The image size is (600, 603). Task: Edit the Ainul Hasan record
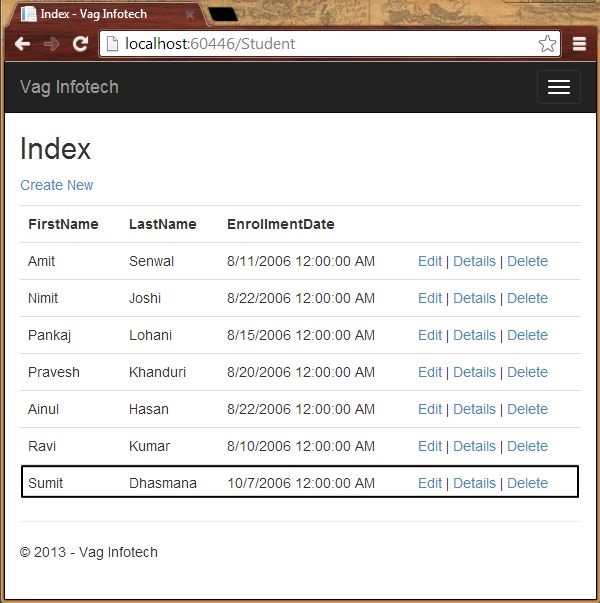pos(430,409)
